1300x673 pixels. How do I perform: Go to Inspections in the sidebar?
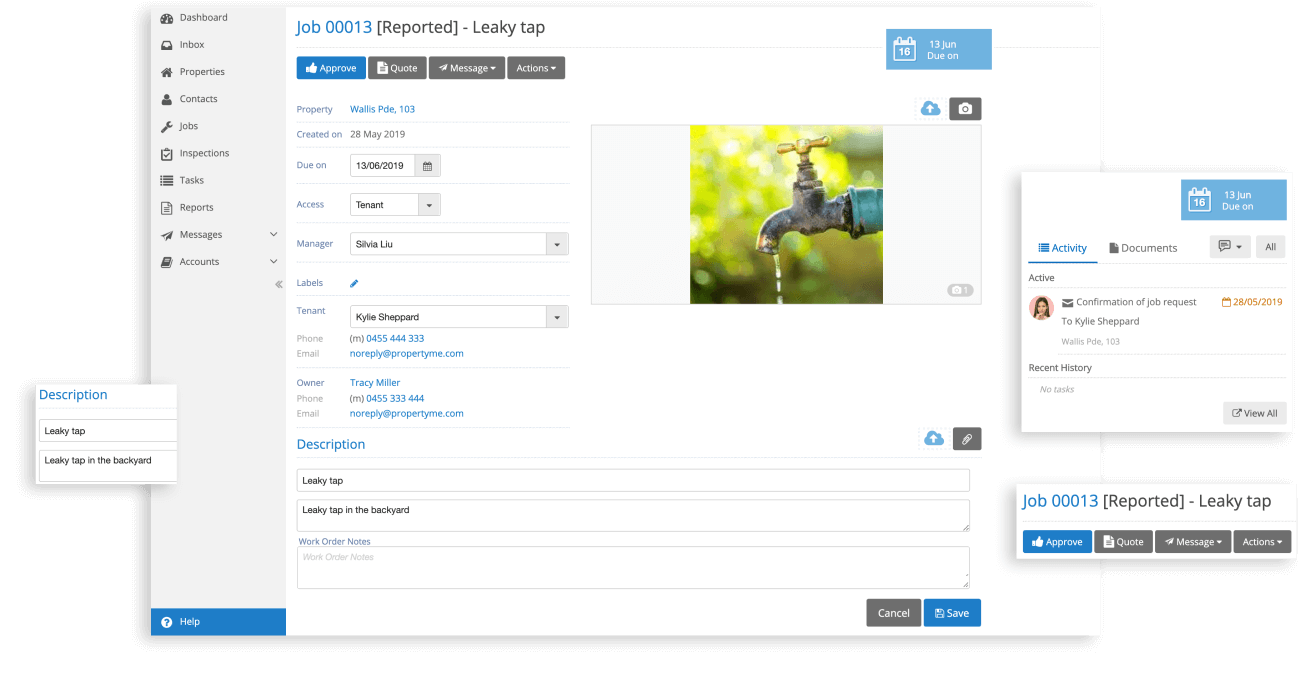click(x=204, y=153)
